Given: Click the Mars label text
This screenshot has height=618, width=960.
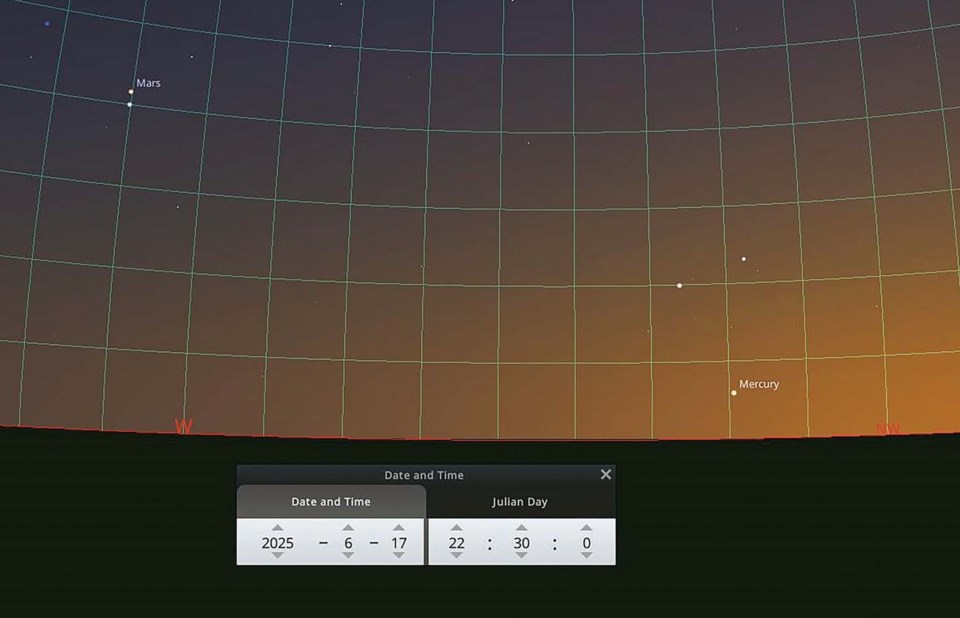Looking at the screenshot, I should point(148,83).
